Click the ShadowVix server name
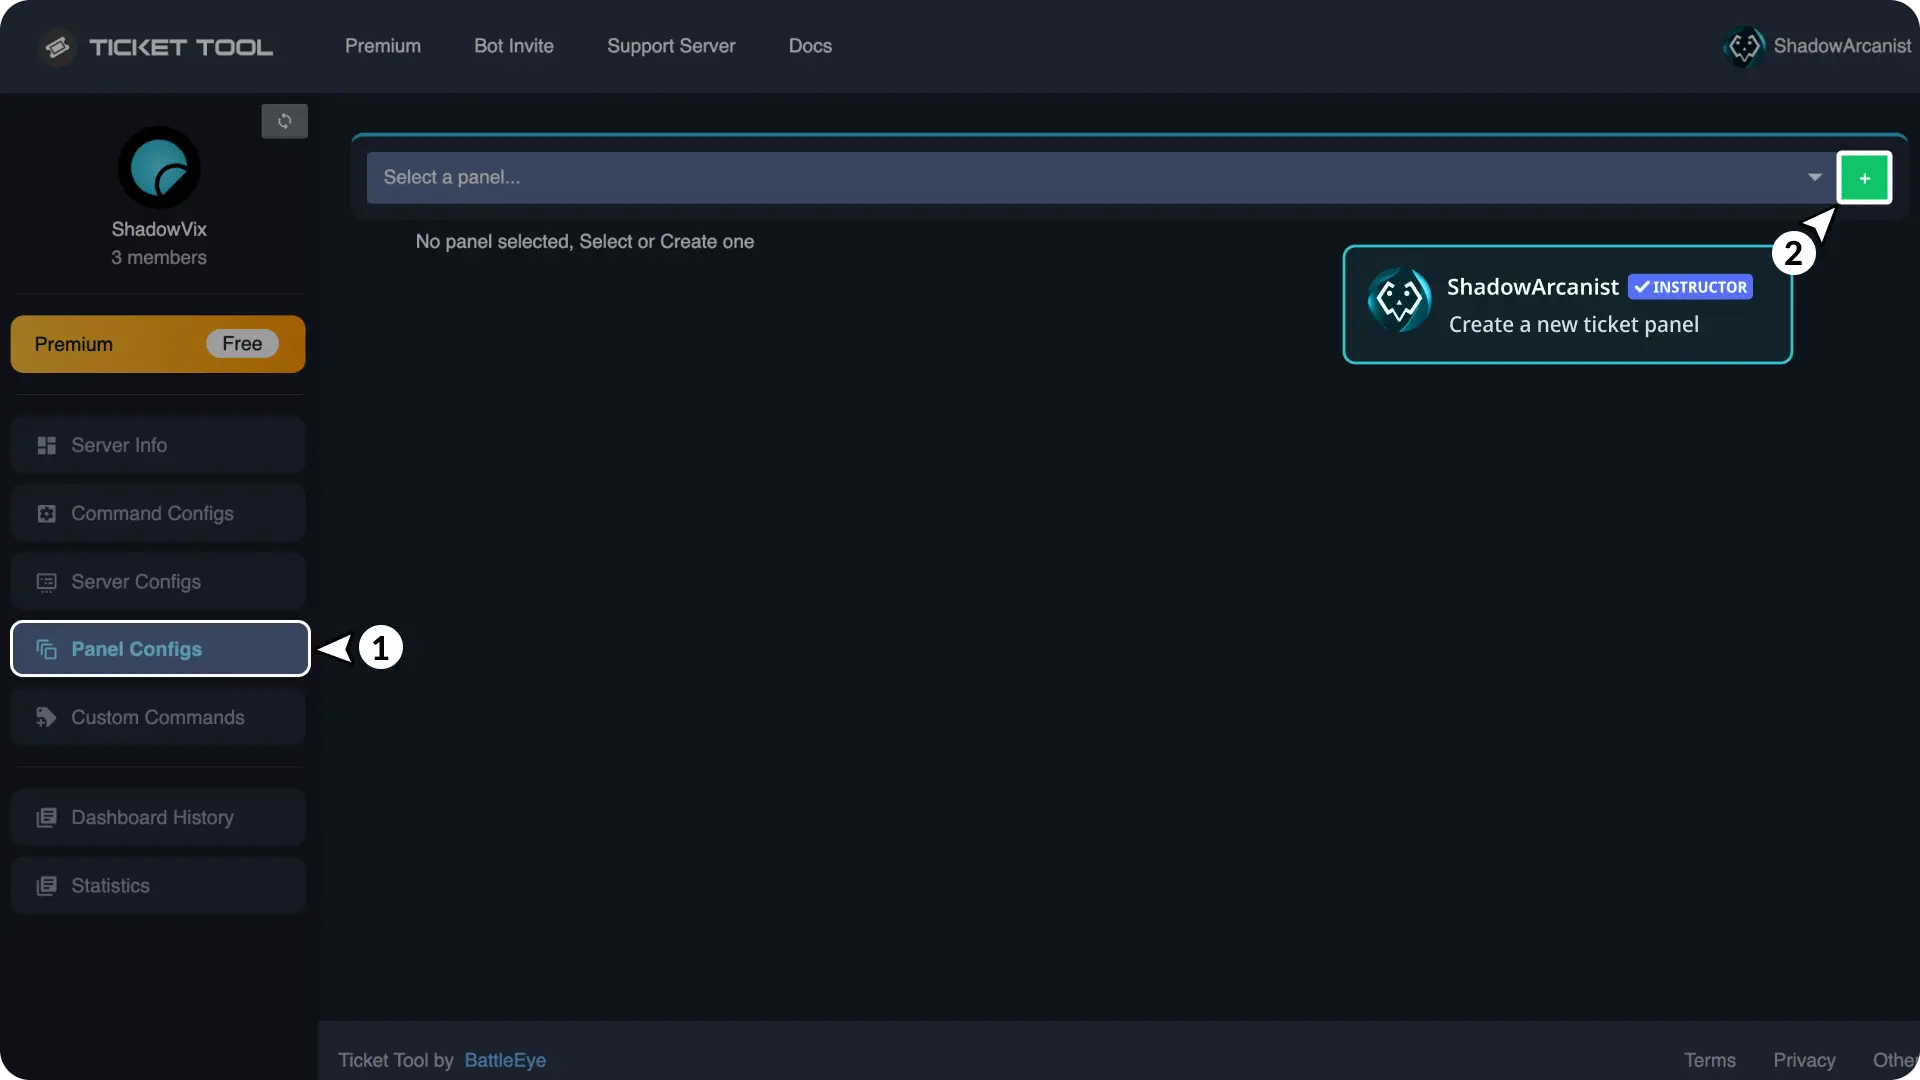The image size is (1920, 1080). pyautogui.click(x=159, y=229)
